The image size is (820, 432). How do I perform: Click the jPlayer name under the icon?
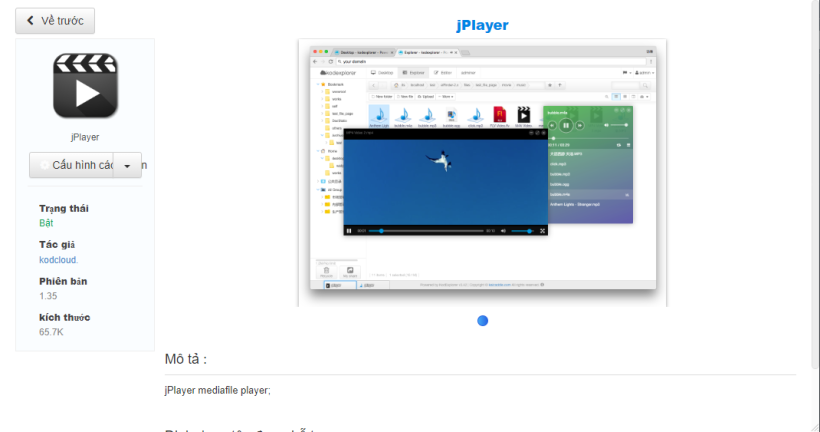pos(85,137)
